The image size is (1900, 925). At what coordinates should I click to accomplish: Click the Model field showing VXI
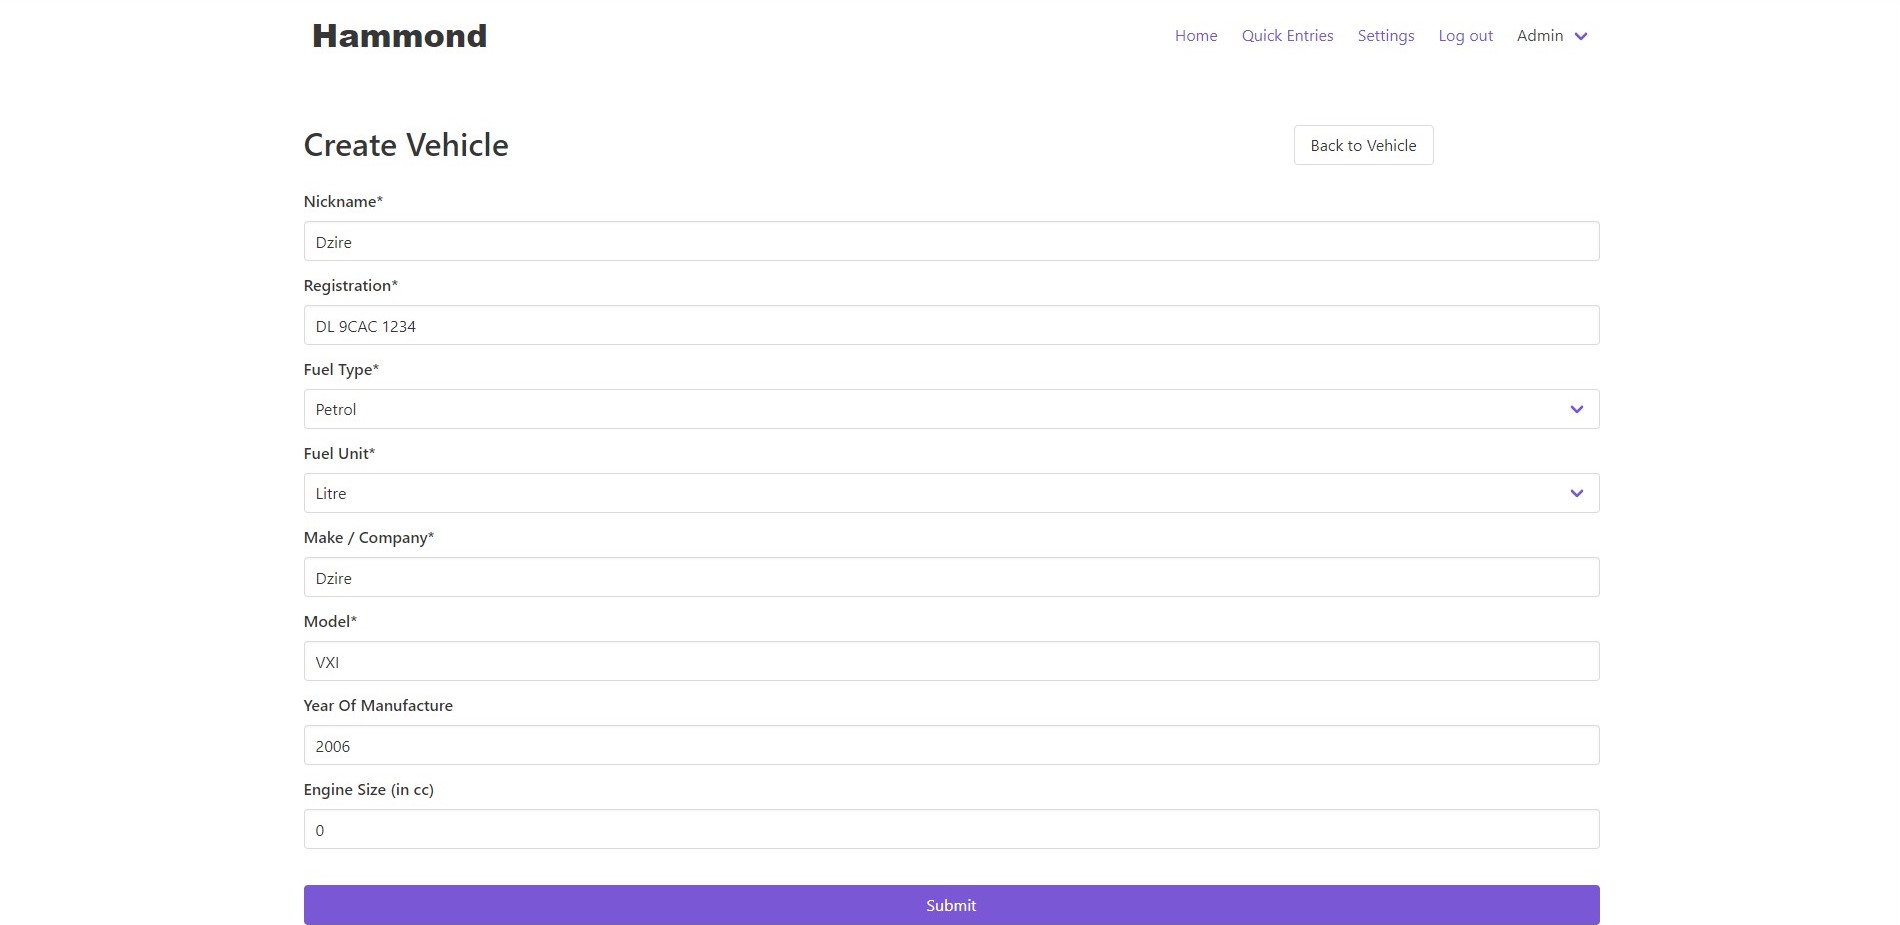950,661
